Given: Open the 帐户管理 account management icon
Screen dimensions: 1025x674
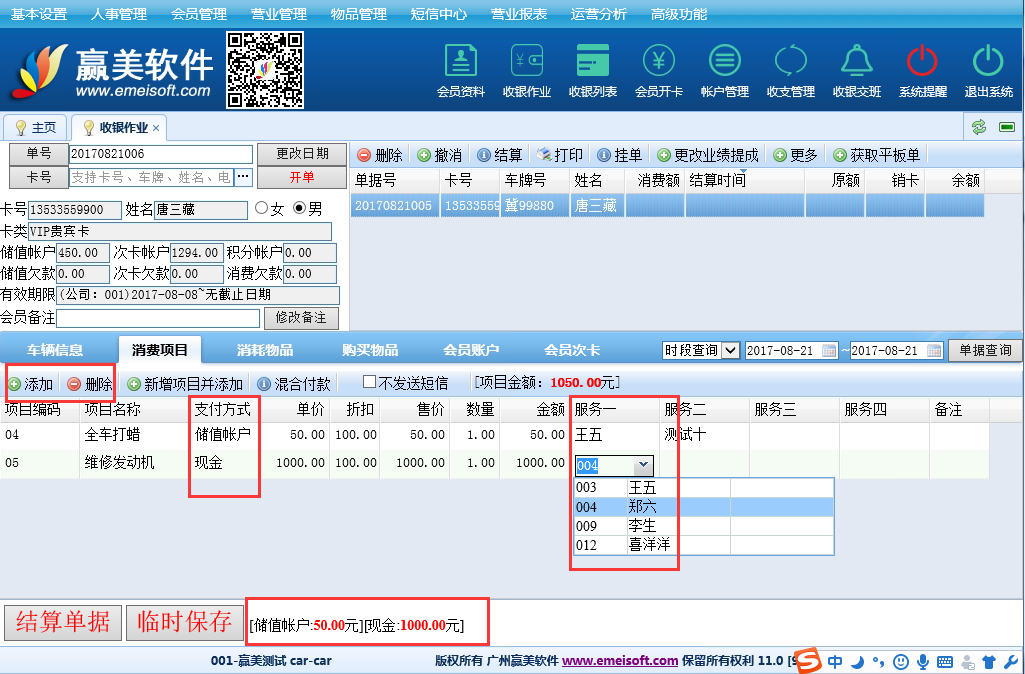Looking at the screenshot, I should [x=724, y=70].
